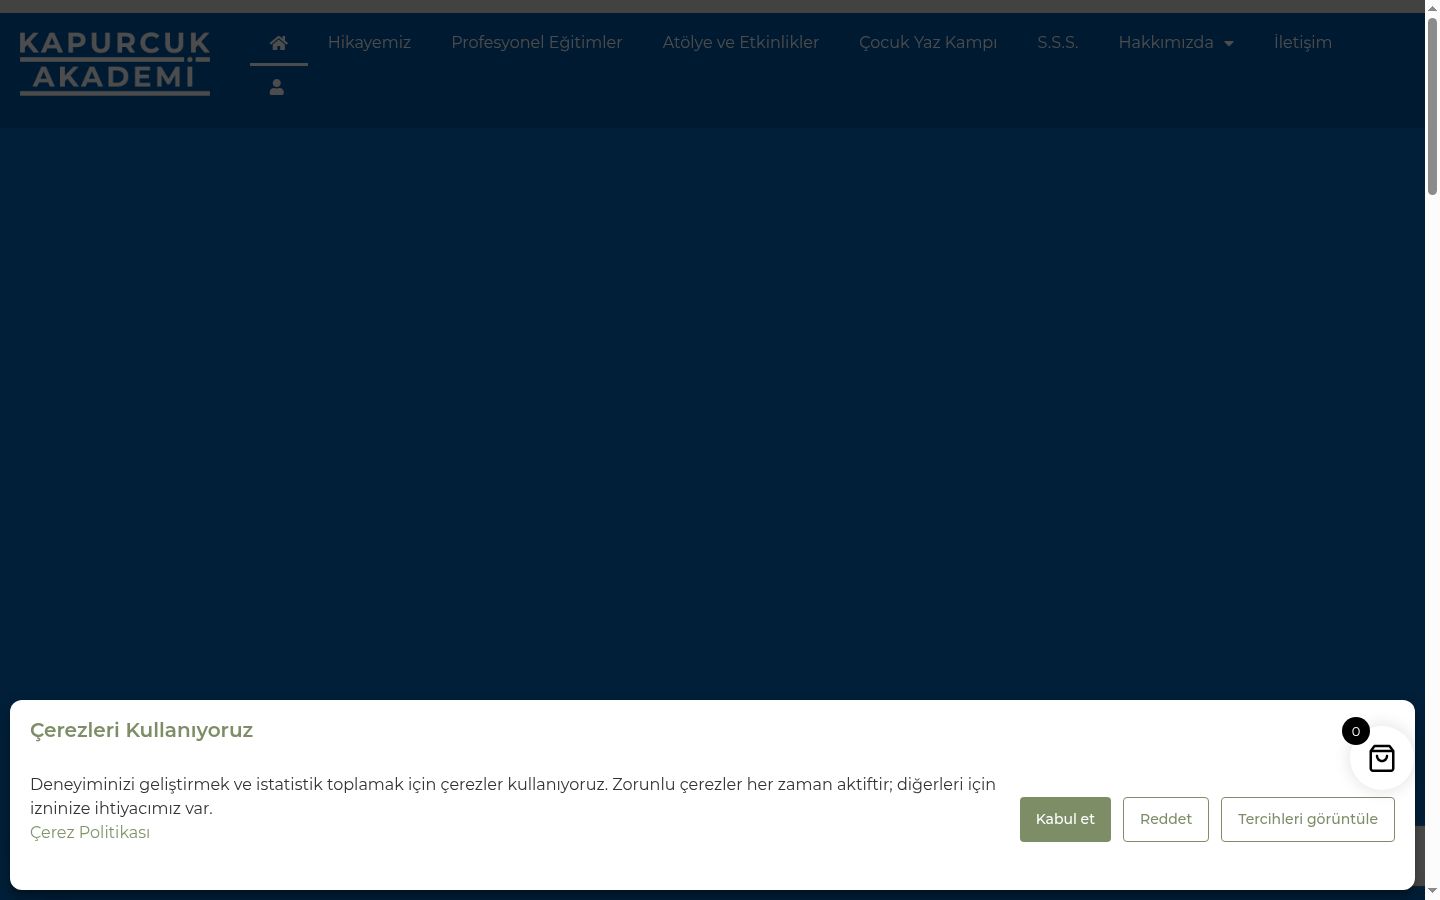Open the Çerez Politikası link

click(x=90, y=832)
